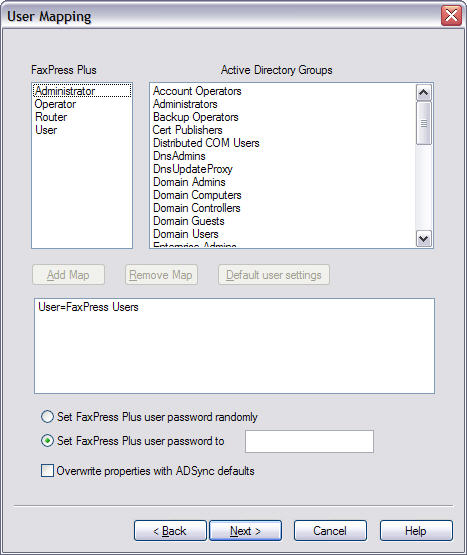Go to the Next wizard step

245,531
